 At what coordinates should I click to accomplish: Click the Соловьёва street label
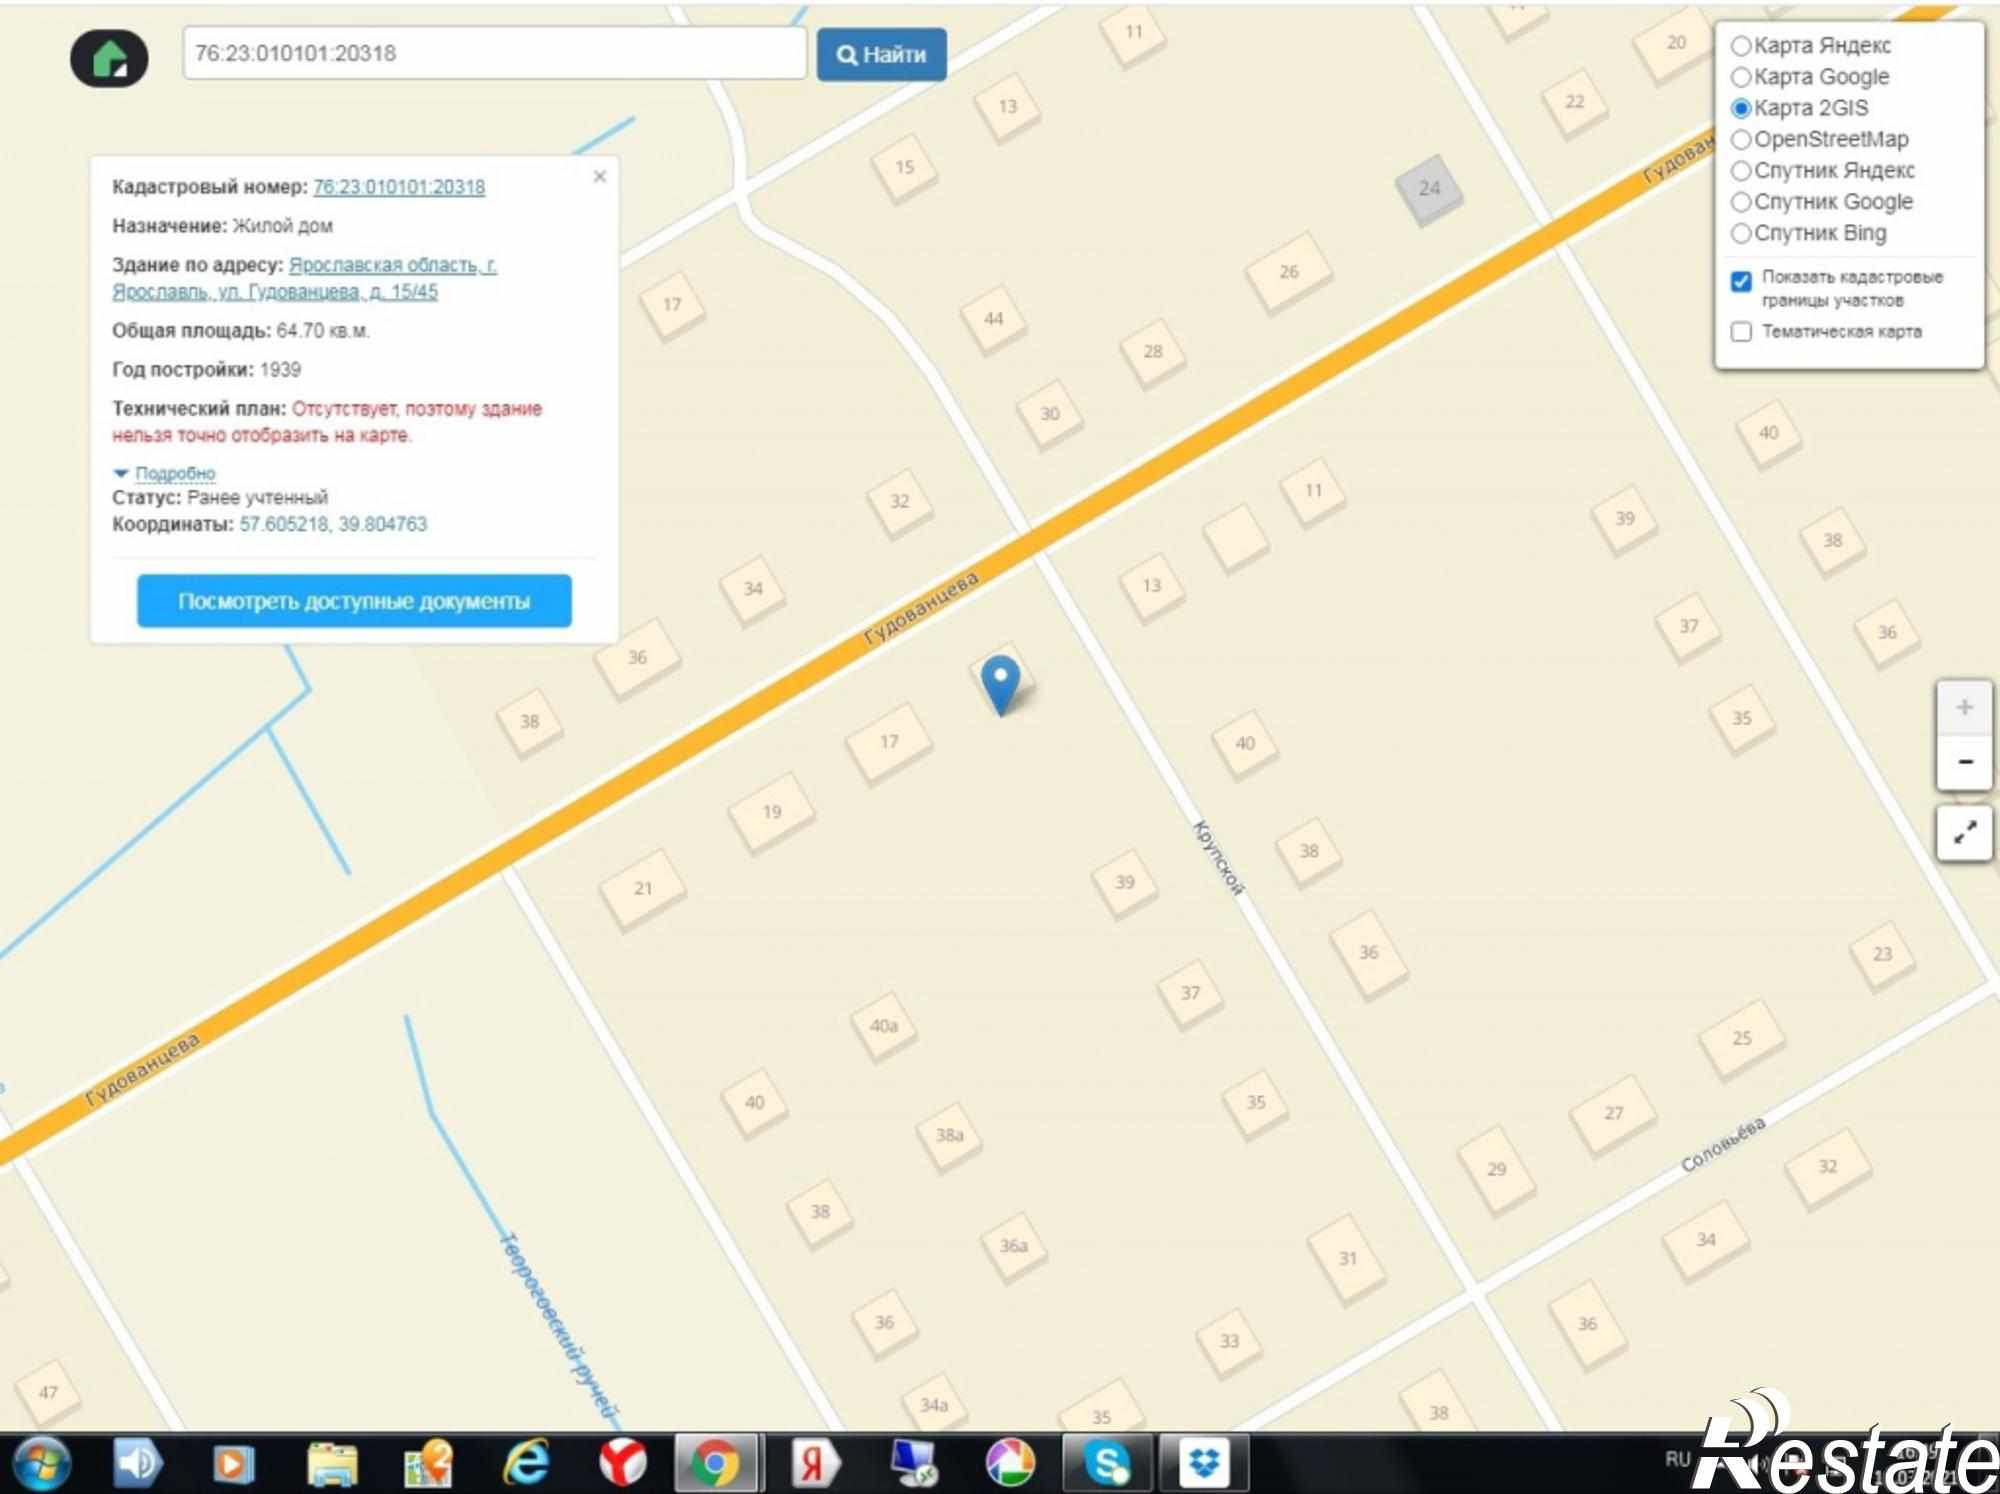[1723, 1144]
